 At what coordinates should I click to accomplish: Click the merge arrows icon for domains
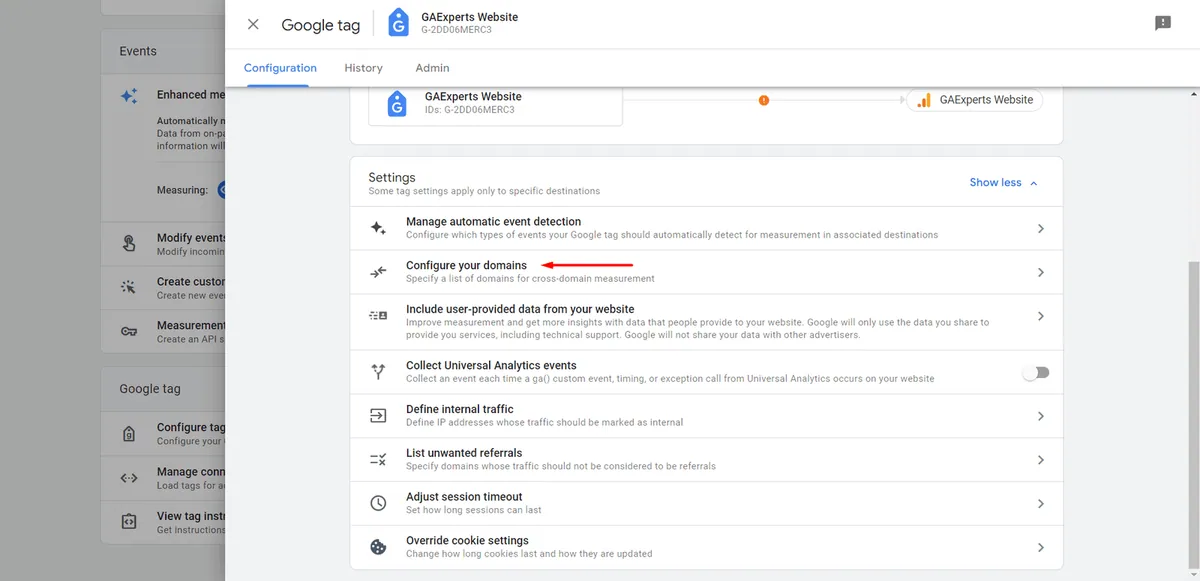pos(378,272)
